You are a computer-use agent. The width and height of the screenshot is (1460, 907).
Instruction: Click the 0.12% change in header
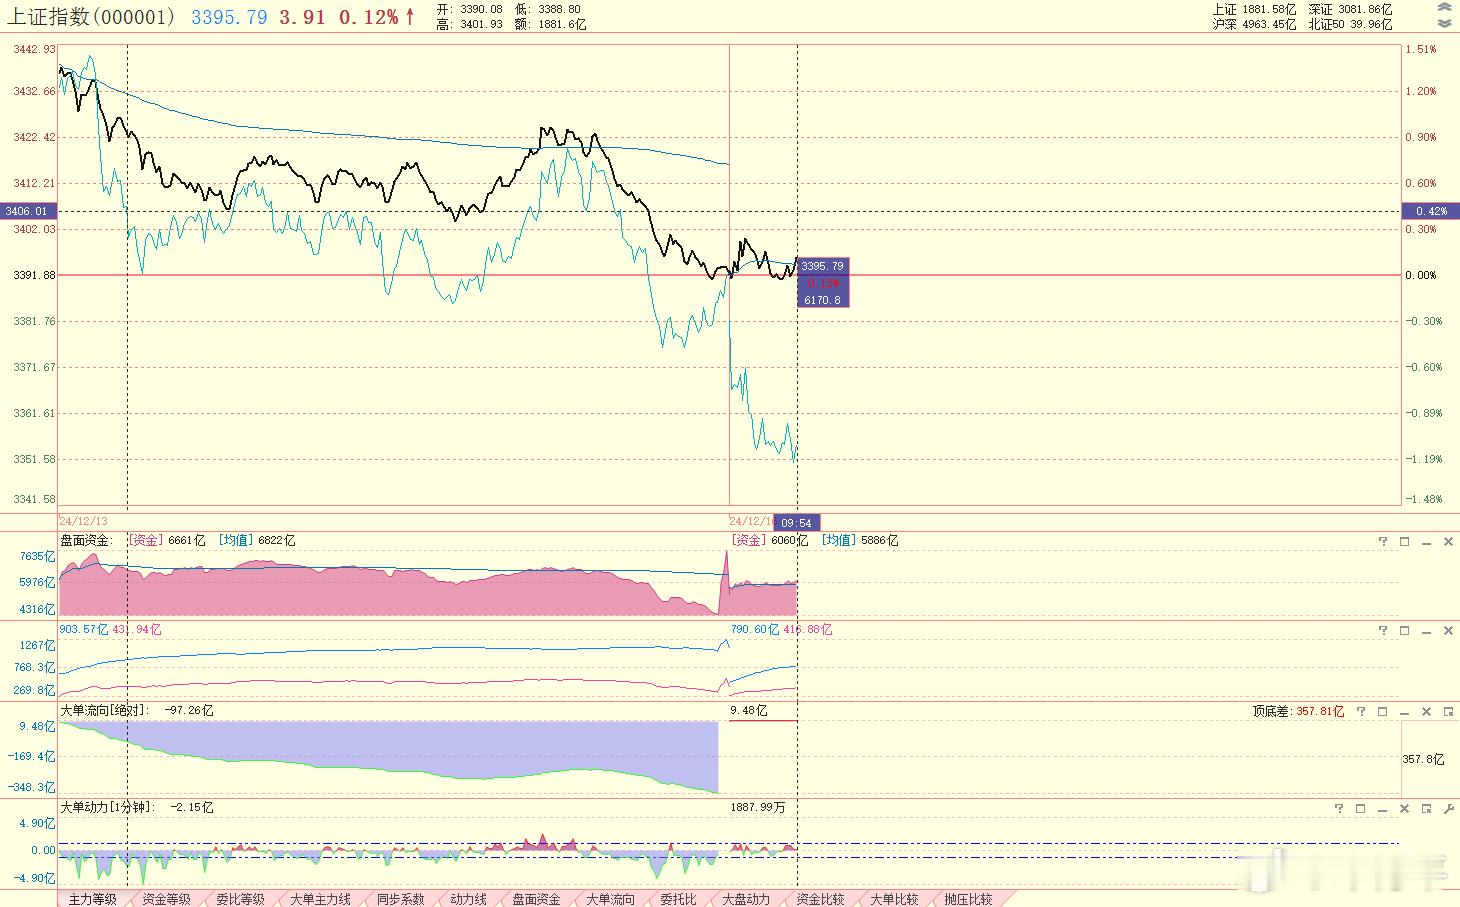click(x=368, y=17)
